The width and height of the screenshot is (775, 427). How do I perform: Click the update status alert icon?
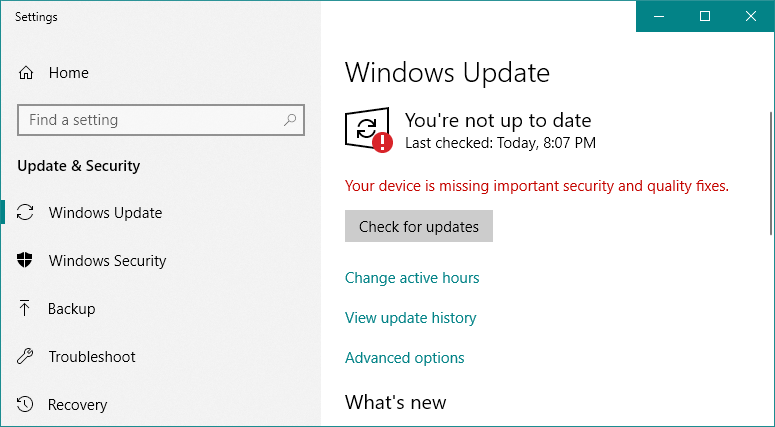click(368, 131)
